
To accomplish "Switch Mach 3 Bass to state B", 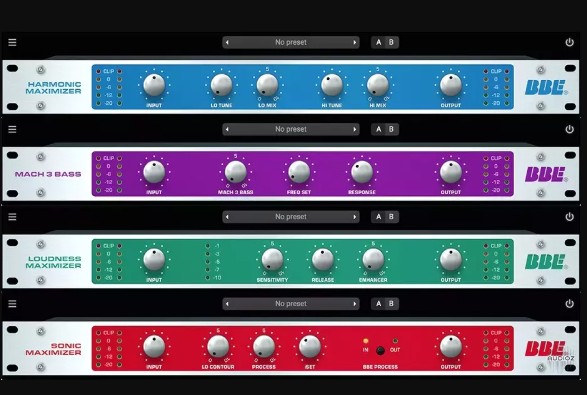I will 391,129.
